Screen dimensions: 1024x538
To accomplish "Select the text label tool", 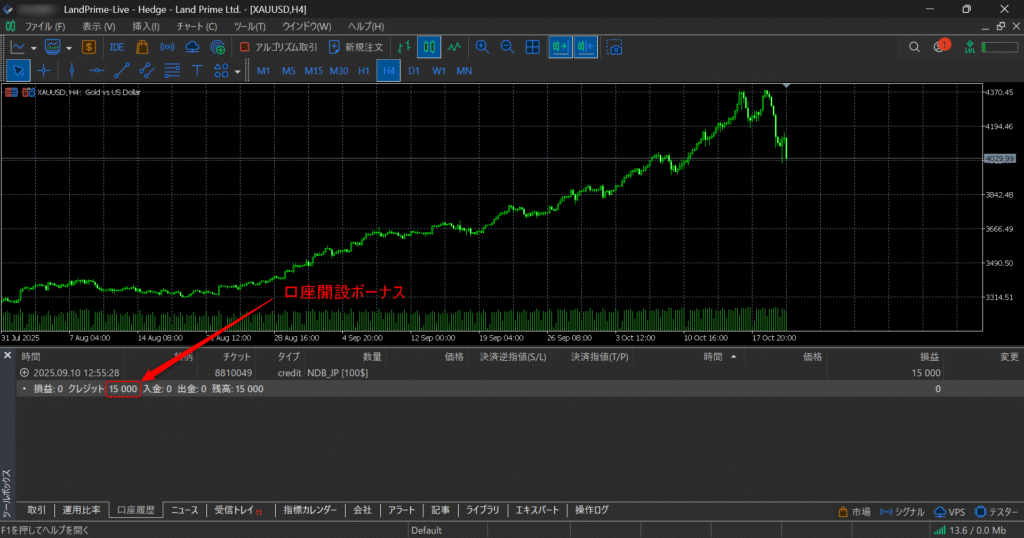I will [x=197, y=70].
